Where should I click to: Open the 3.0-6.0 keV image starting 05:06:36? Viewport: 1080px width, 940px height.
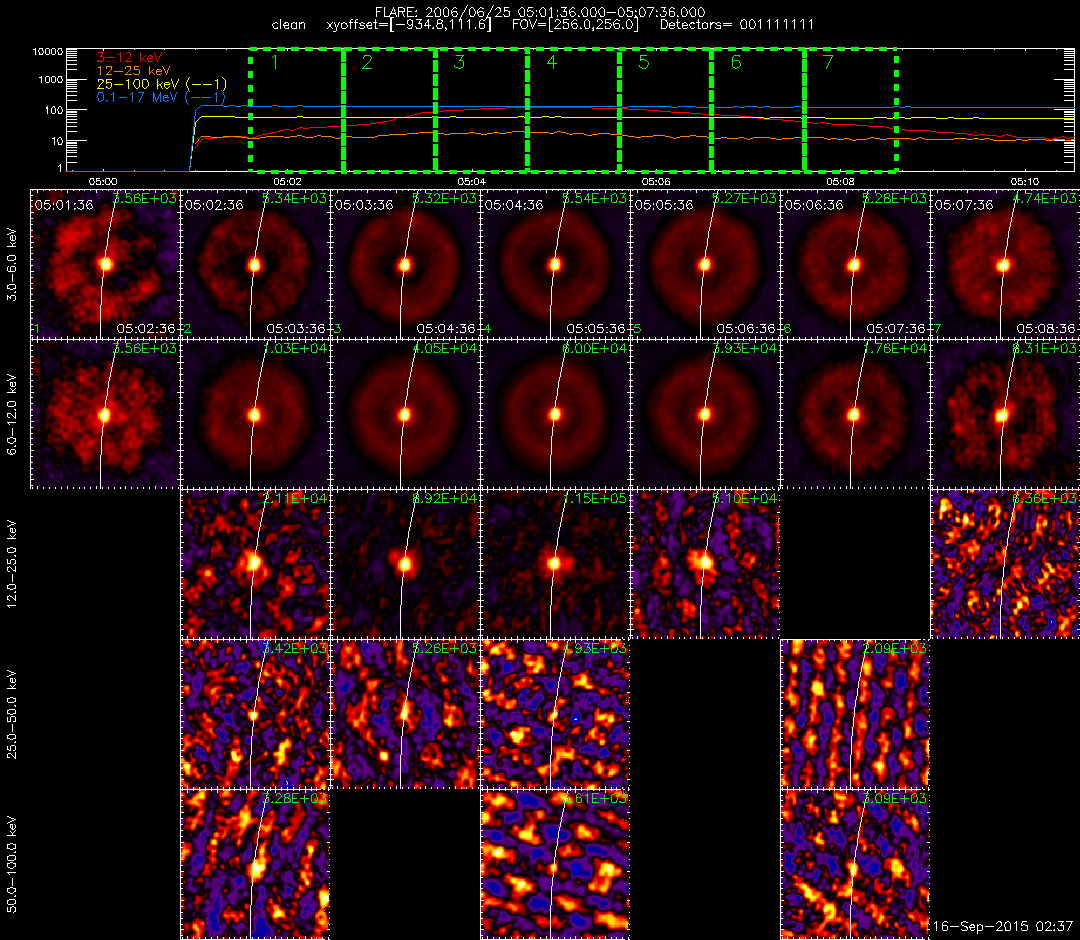pos(855,264)
